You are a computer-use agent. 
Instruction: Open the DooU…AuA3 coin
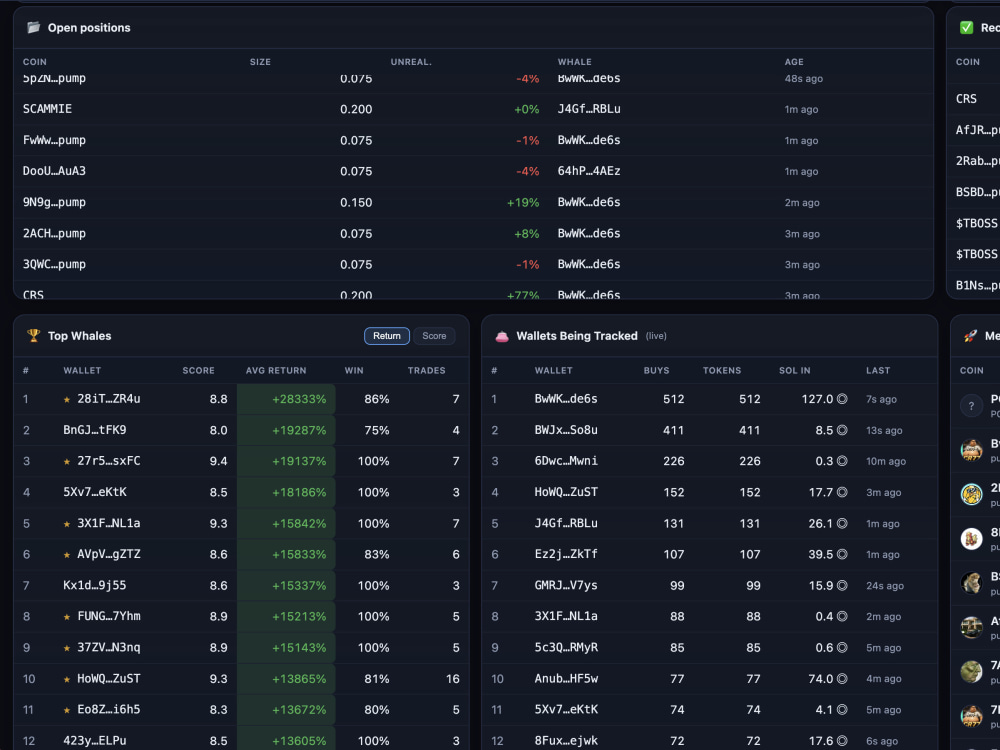[54, 171]
